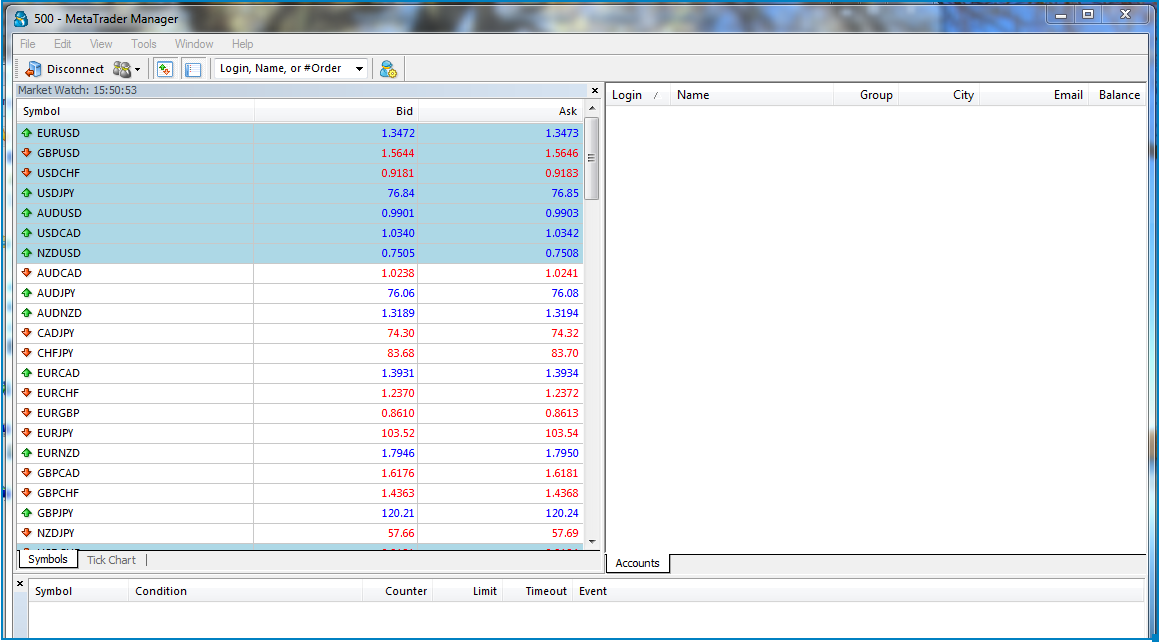Select the Accounts tab
1159x642 pixels.
click(637, 563)
